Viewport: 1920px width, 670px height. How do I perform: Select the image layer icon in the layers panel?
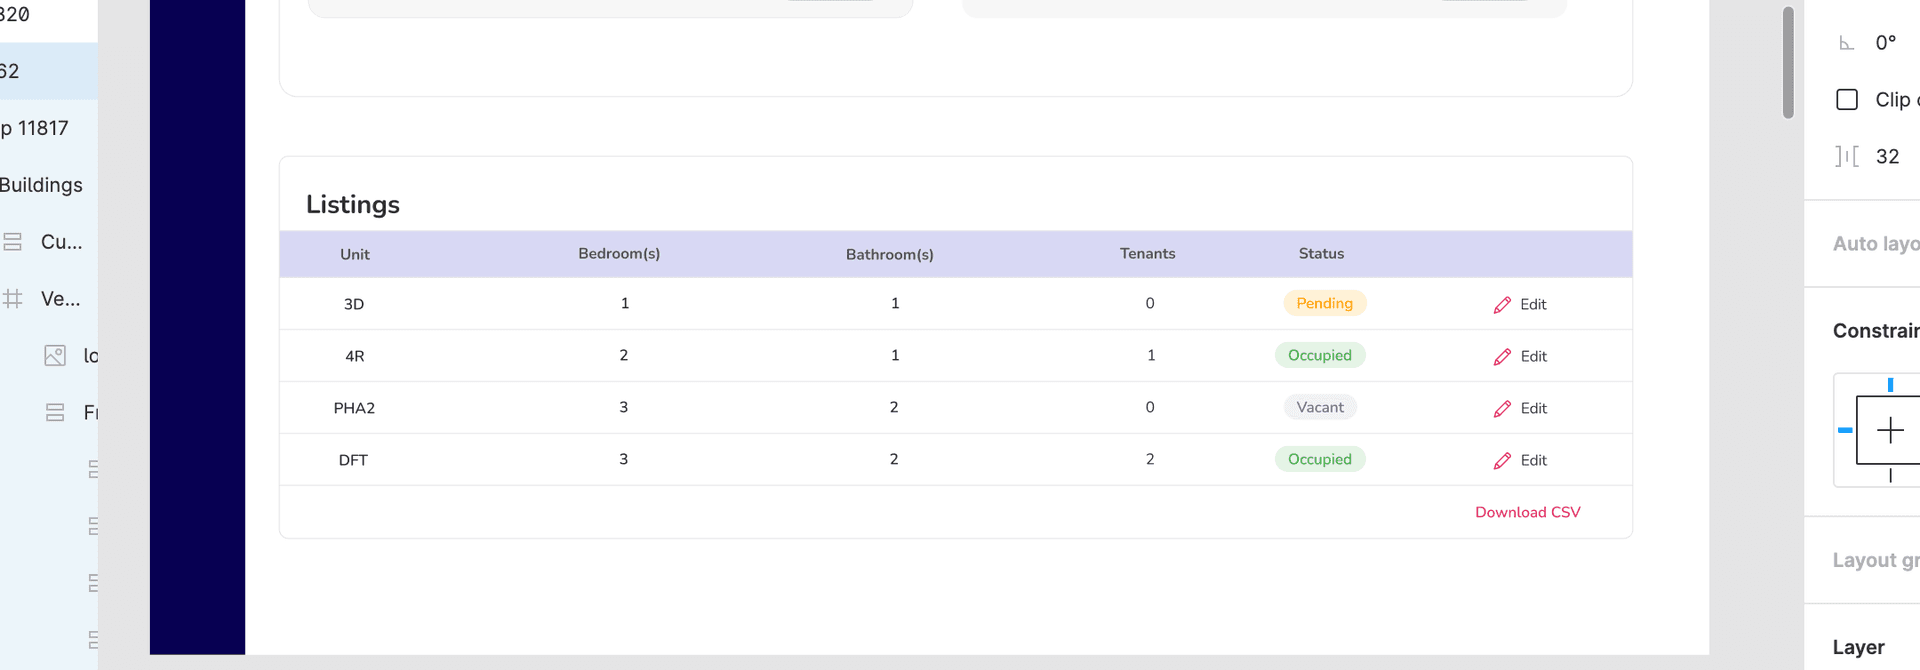(55, 355)
